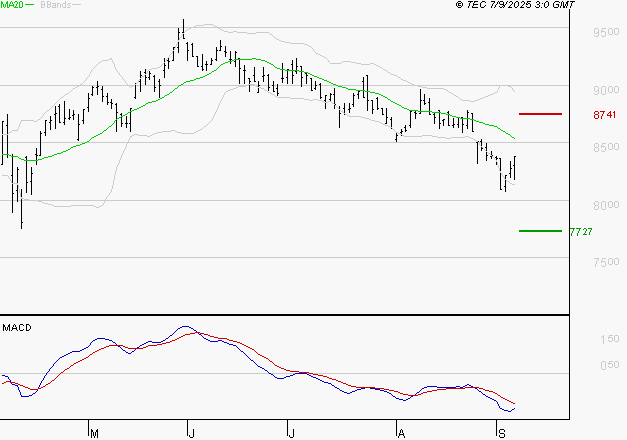Image resolution: width=627 pixels, height=440 pixels.
Task: Click the 050 MACD axis label
Action: coord(610,365)
